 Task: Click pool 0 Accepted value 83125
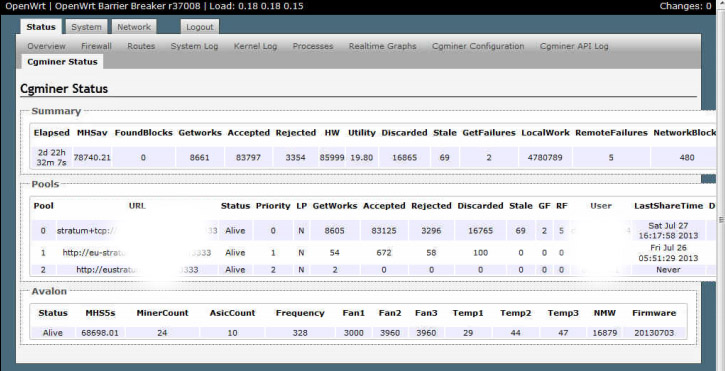tap(384, 230)
